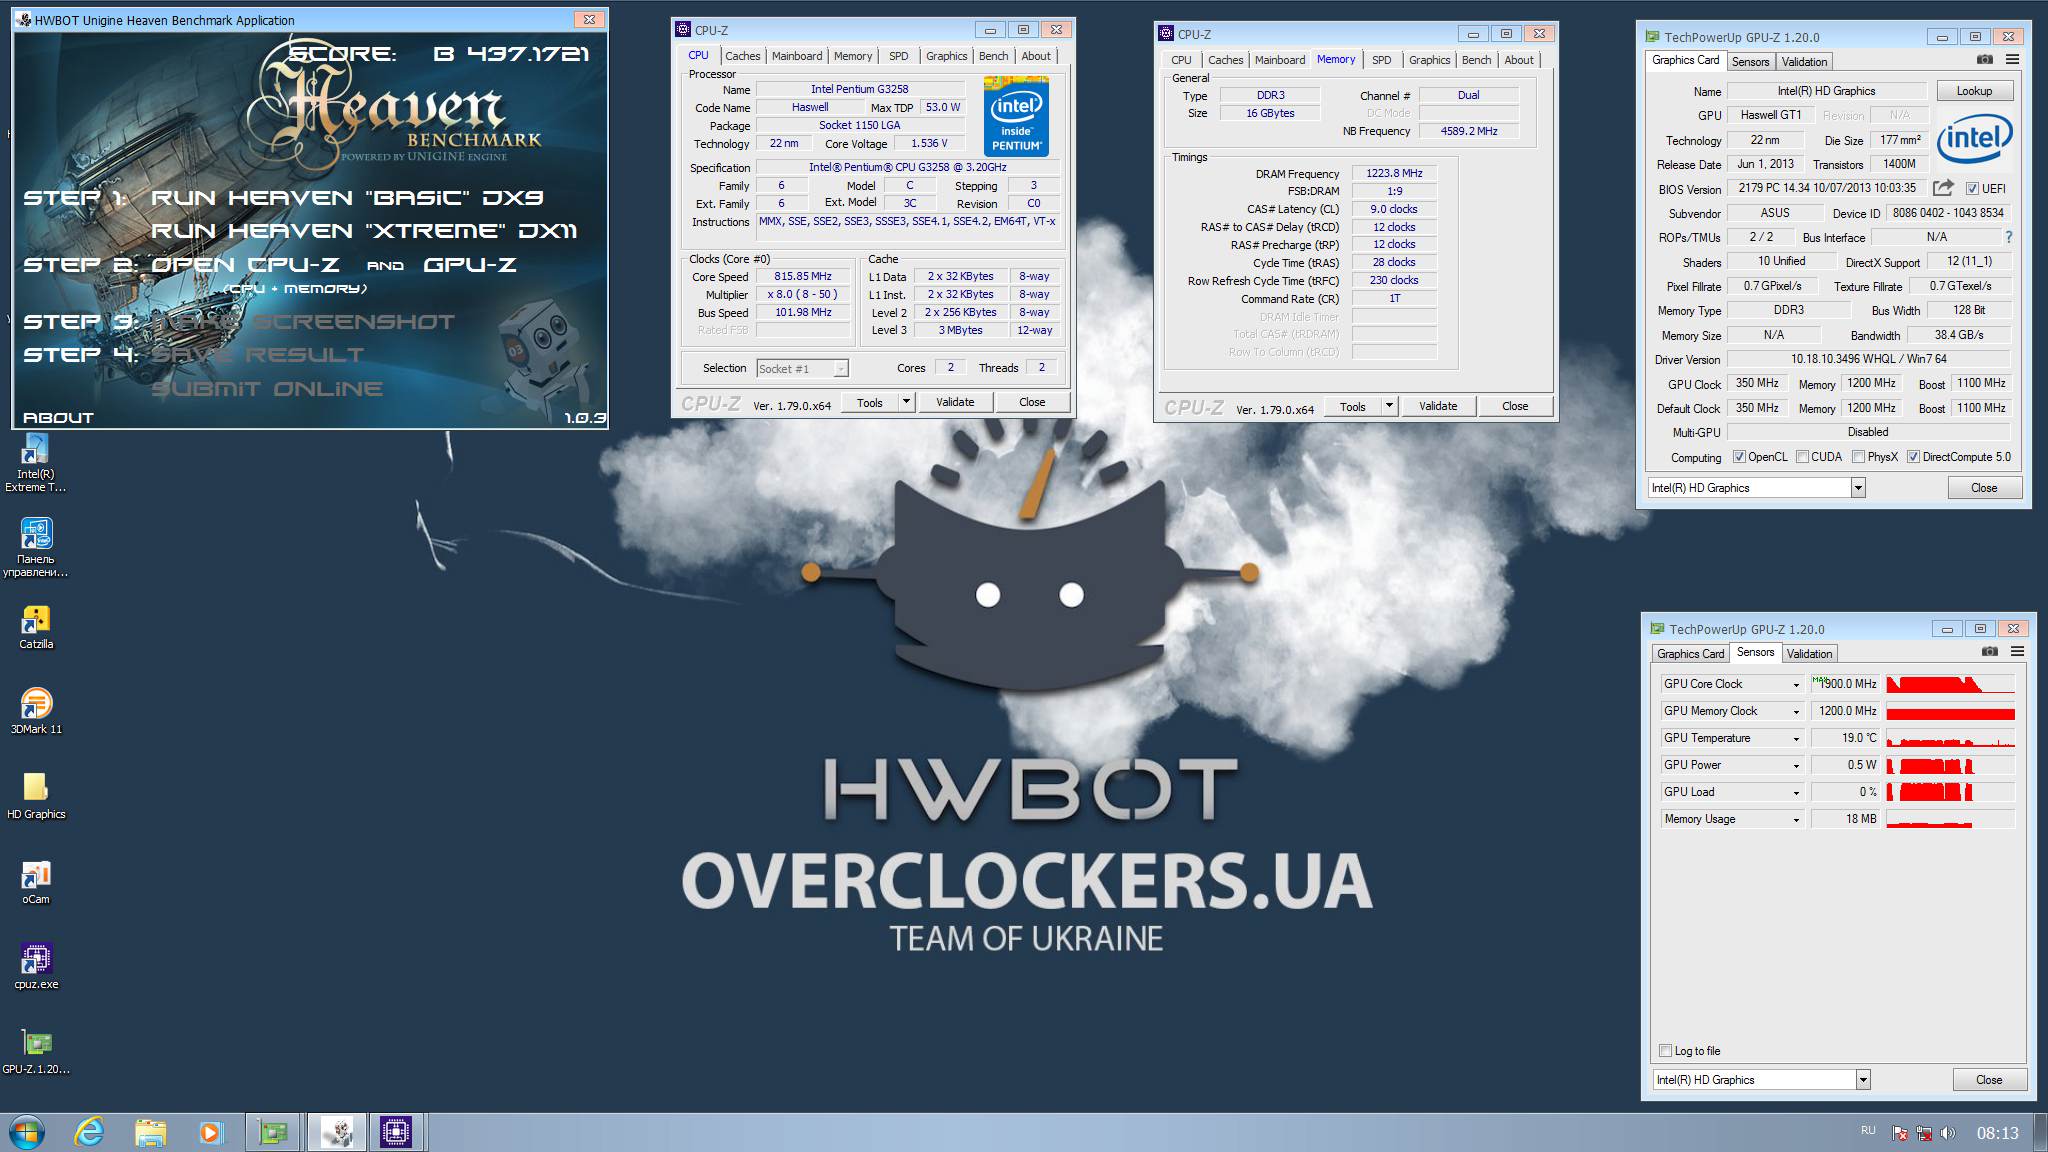Screen dimensions: 2048x1152
Task: Expand the GPU Memory Clock sensor dropdown
Action: 1796,712
